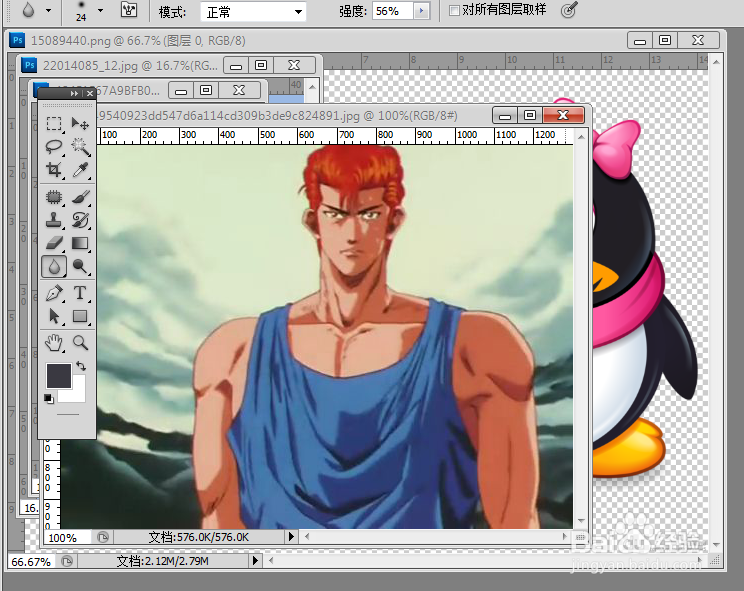
Task: Select the Brush tool
Action: click(80, 196)
